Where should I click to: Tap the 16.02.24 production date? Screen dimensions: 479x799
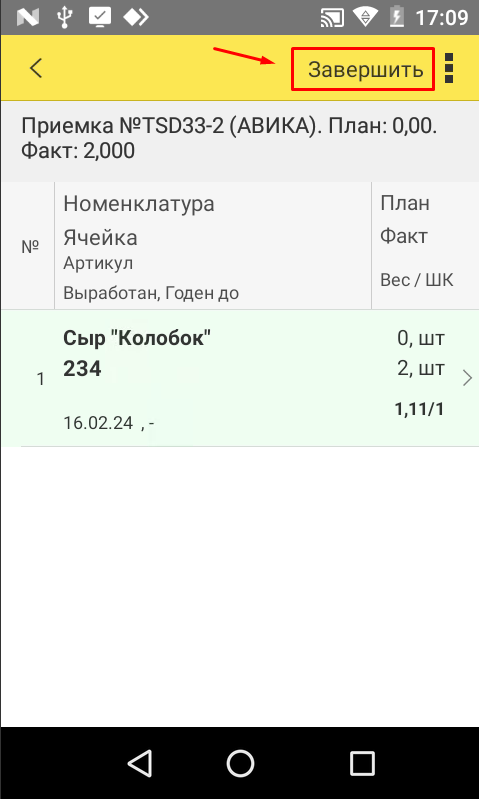[x=98, y=422]
